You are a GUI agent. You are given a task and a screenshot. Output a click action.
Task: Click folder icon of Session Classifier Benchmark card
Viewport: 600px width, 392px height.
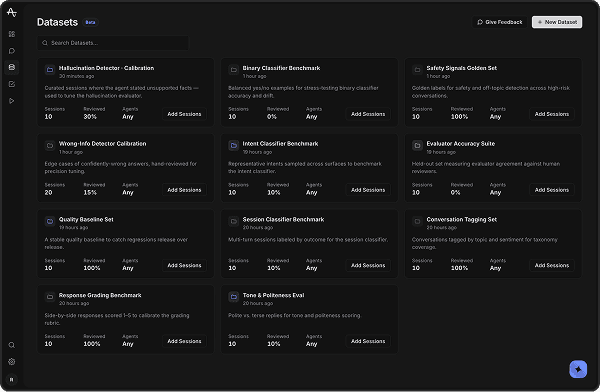coord(233,221)
